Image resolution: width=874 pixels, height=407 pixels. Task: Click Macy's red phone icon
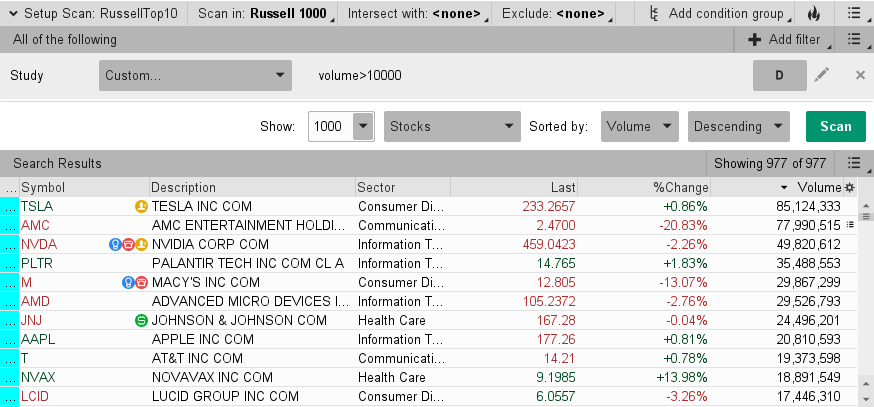pyautogui.click(x=141, y=283)
